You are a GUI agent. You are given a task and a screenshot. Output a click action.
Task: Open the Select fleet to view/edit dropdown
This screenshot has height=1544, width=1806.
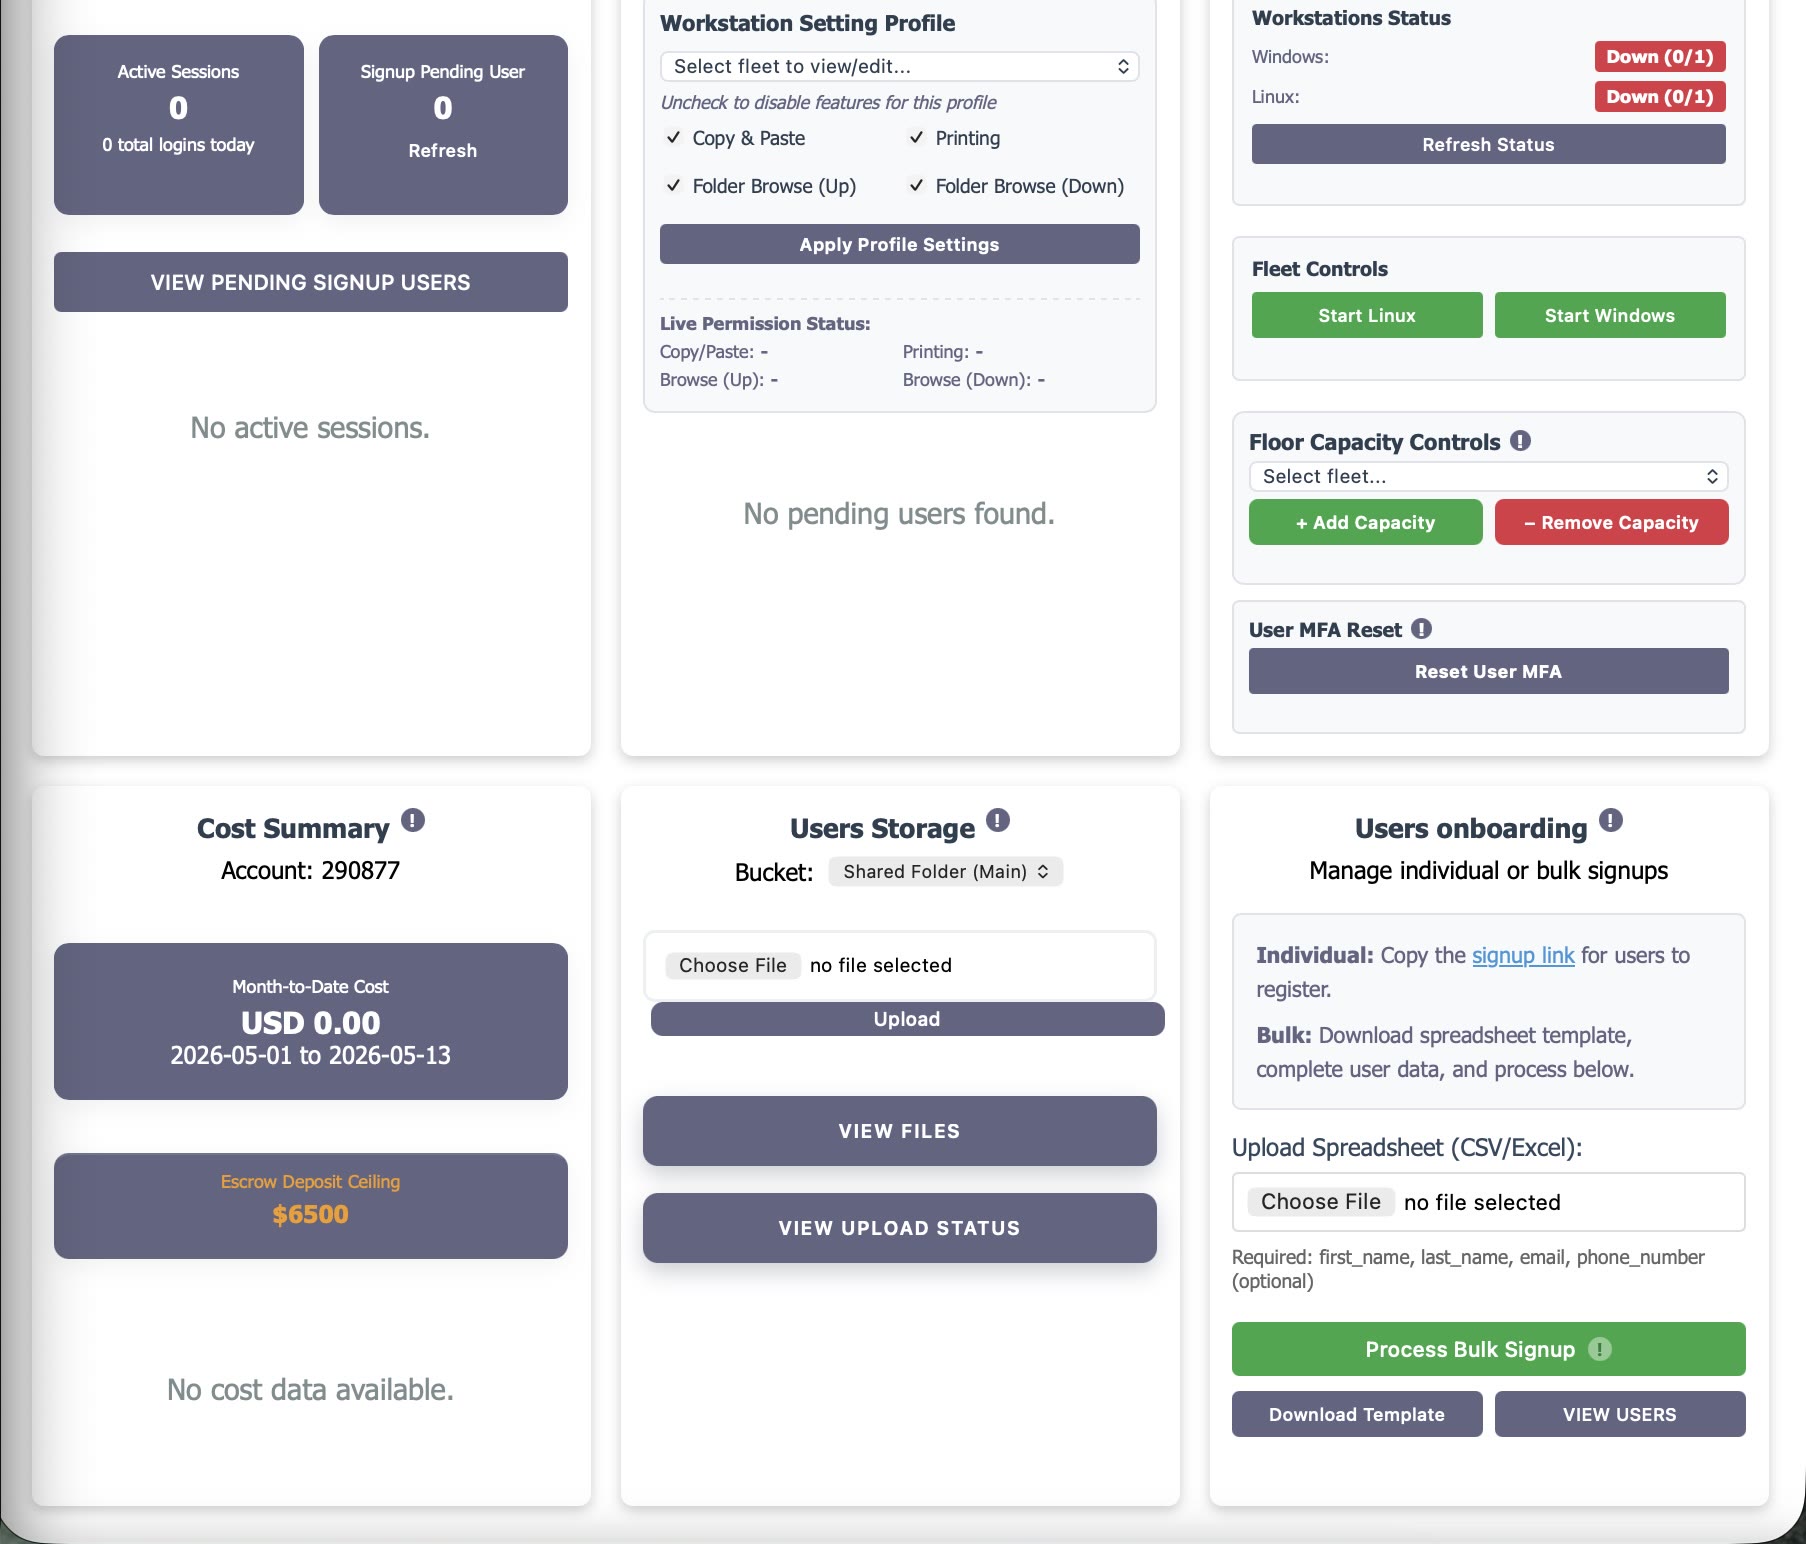pyautogui.click(x=900, y=67)
